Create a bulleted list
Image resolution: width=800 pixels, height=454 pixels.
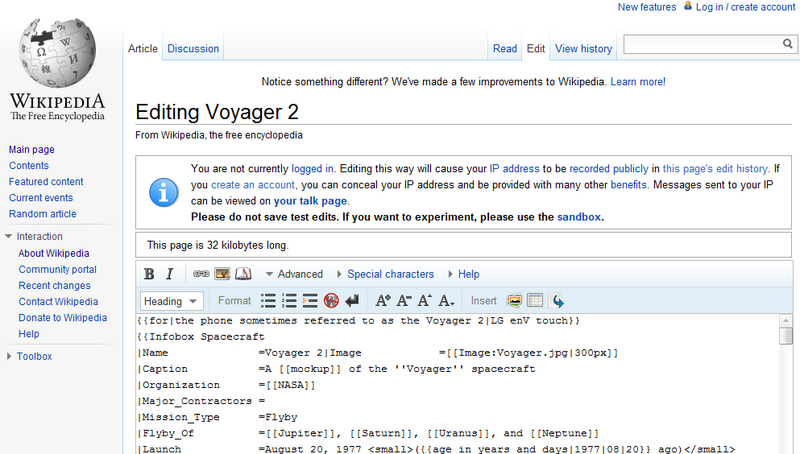click(268, 301)
